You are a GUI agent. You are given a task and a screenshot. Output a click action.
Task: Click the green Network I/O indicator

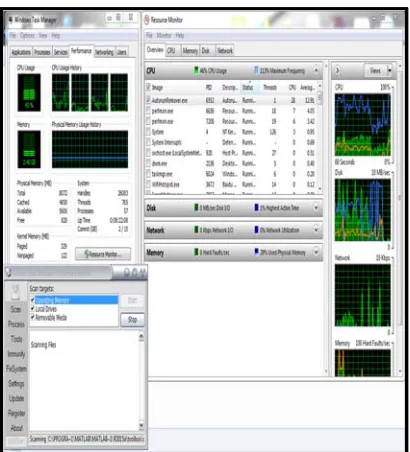click(x=196, y=230)
